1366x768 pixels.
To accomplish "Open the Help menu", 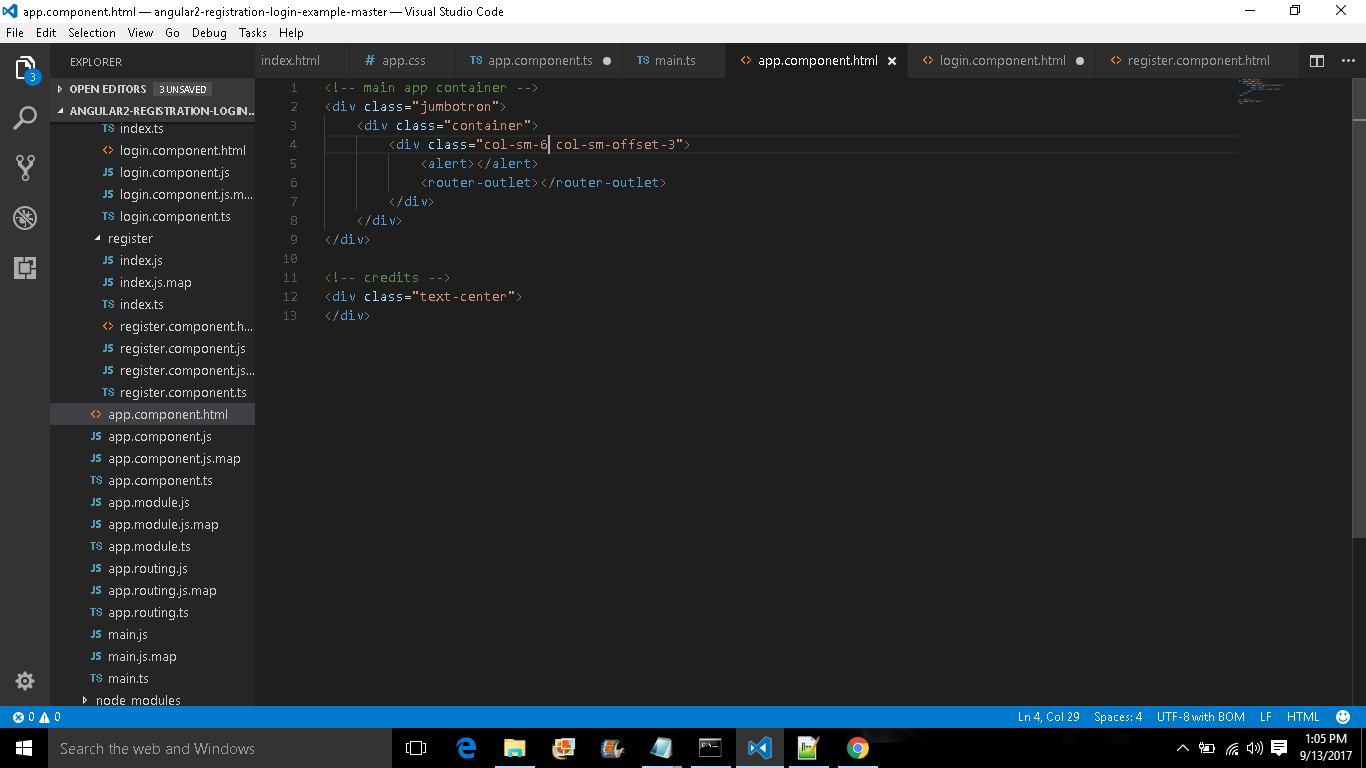I will 291,33.
